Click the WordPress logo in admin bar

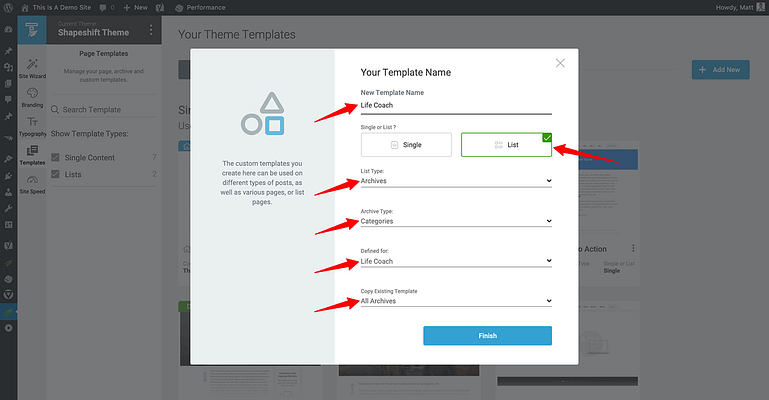pyautogui.click(x=9, y=7)
